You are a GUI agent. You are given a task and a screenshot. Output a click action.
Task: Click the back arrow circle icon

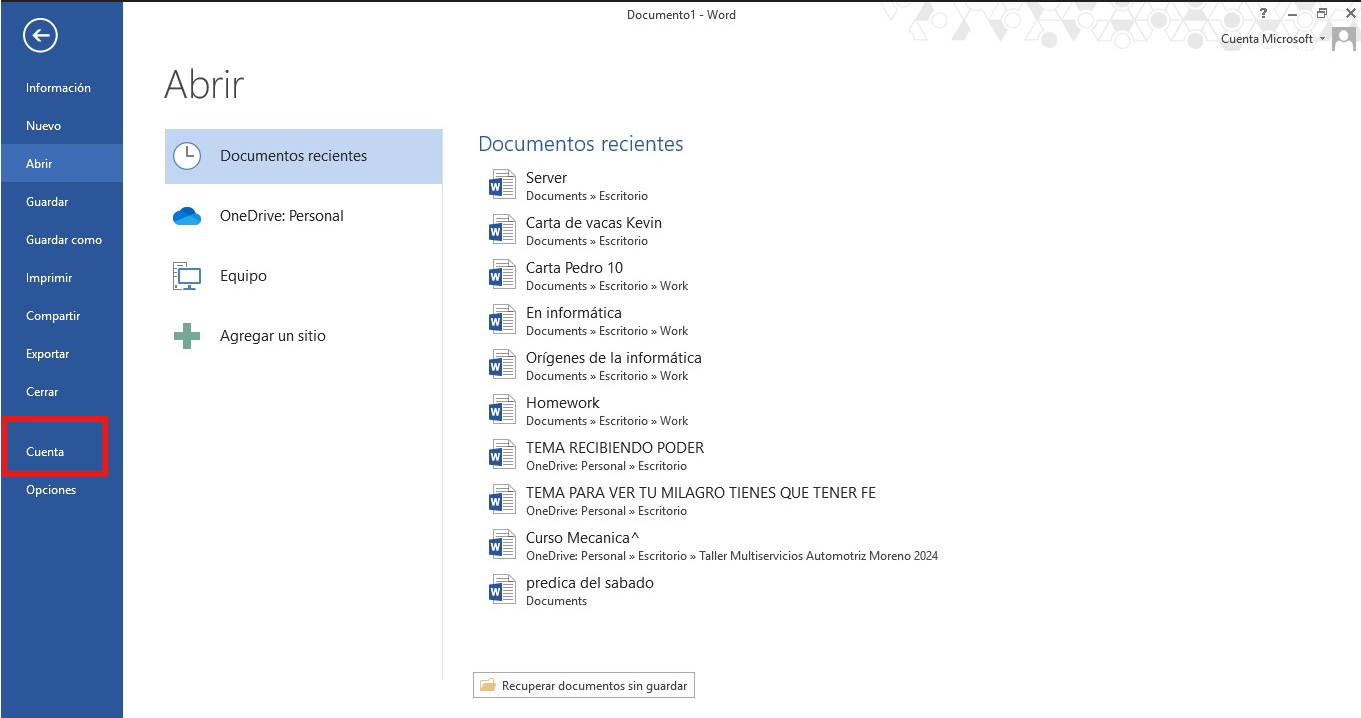(x=41, y=36)
